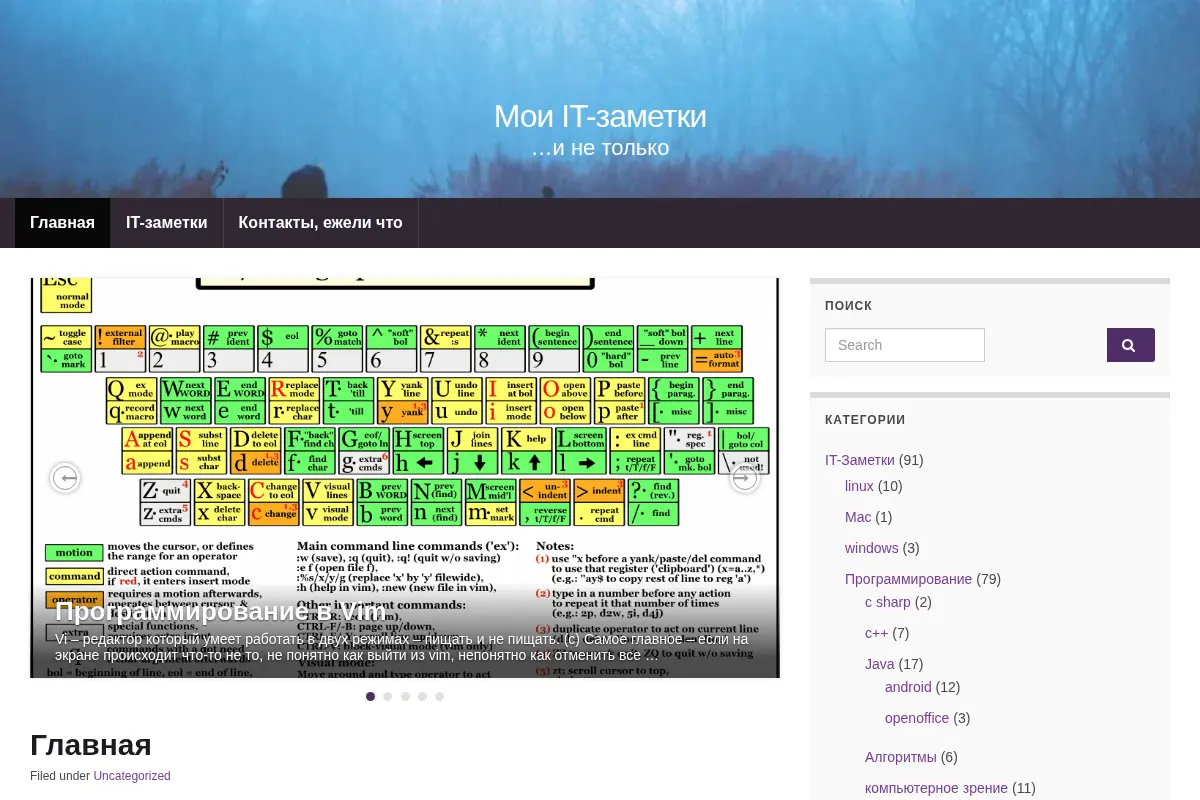The image size is (1200, 800).
Task: Click the previous slide arrow icon
Action: pos(65,478)
